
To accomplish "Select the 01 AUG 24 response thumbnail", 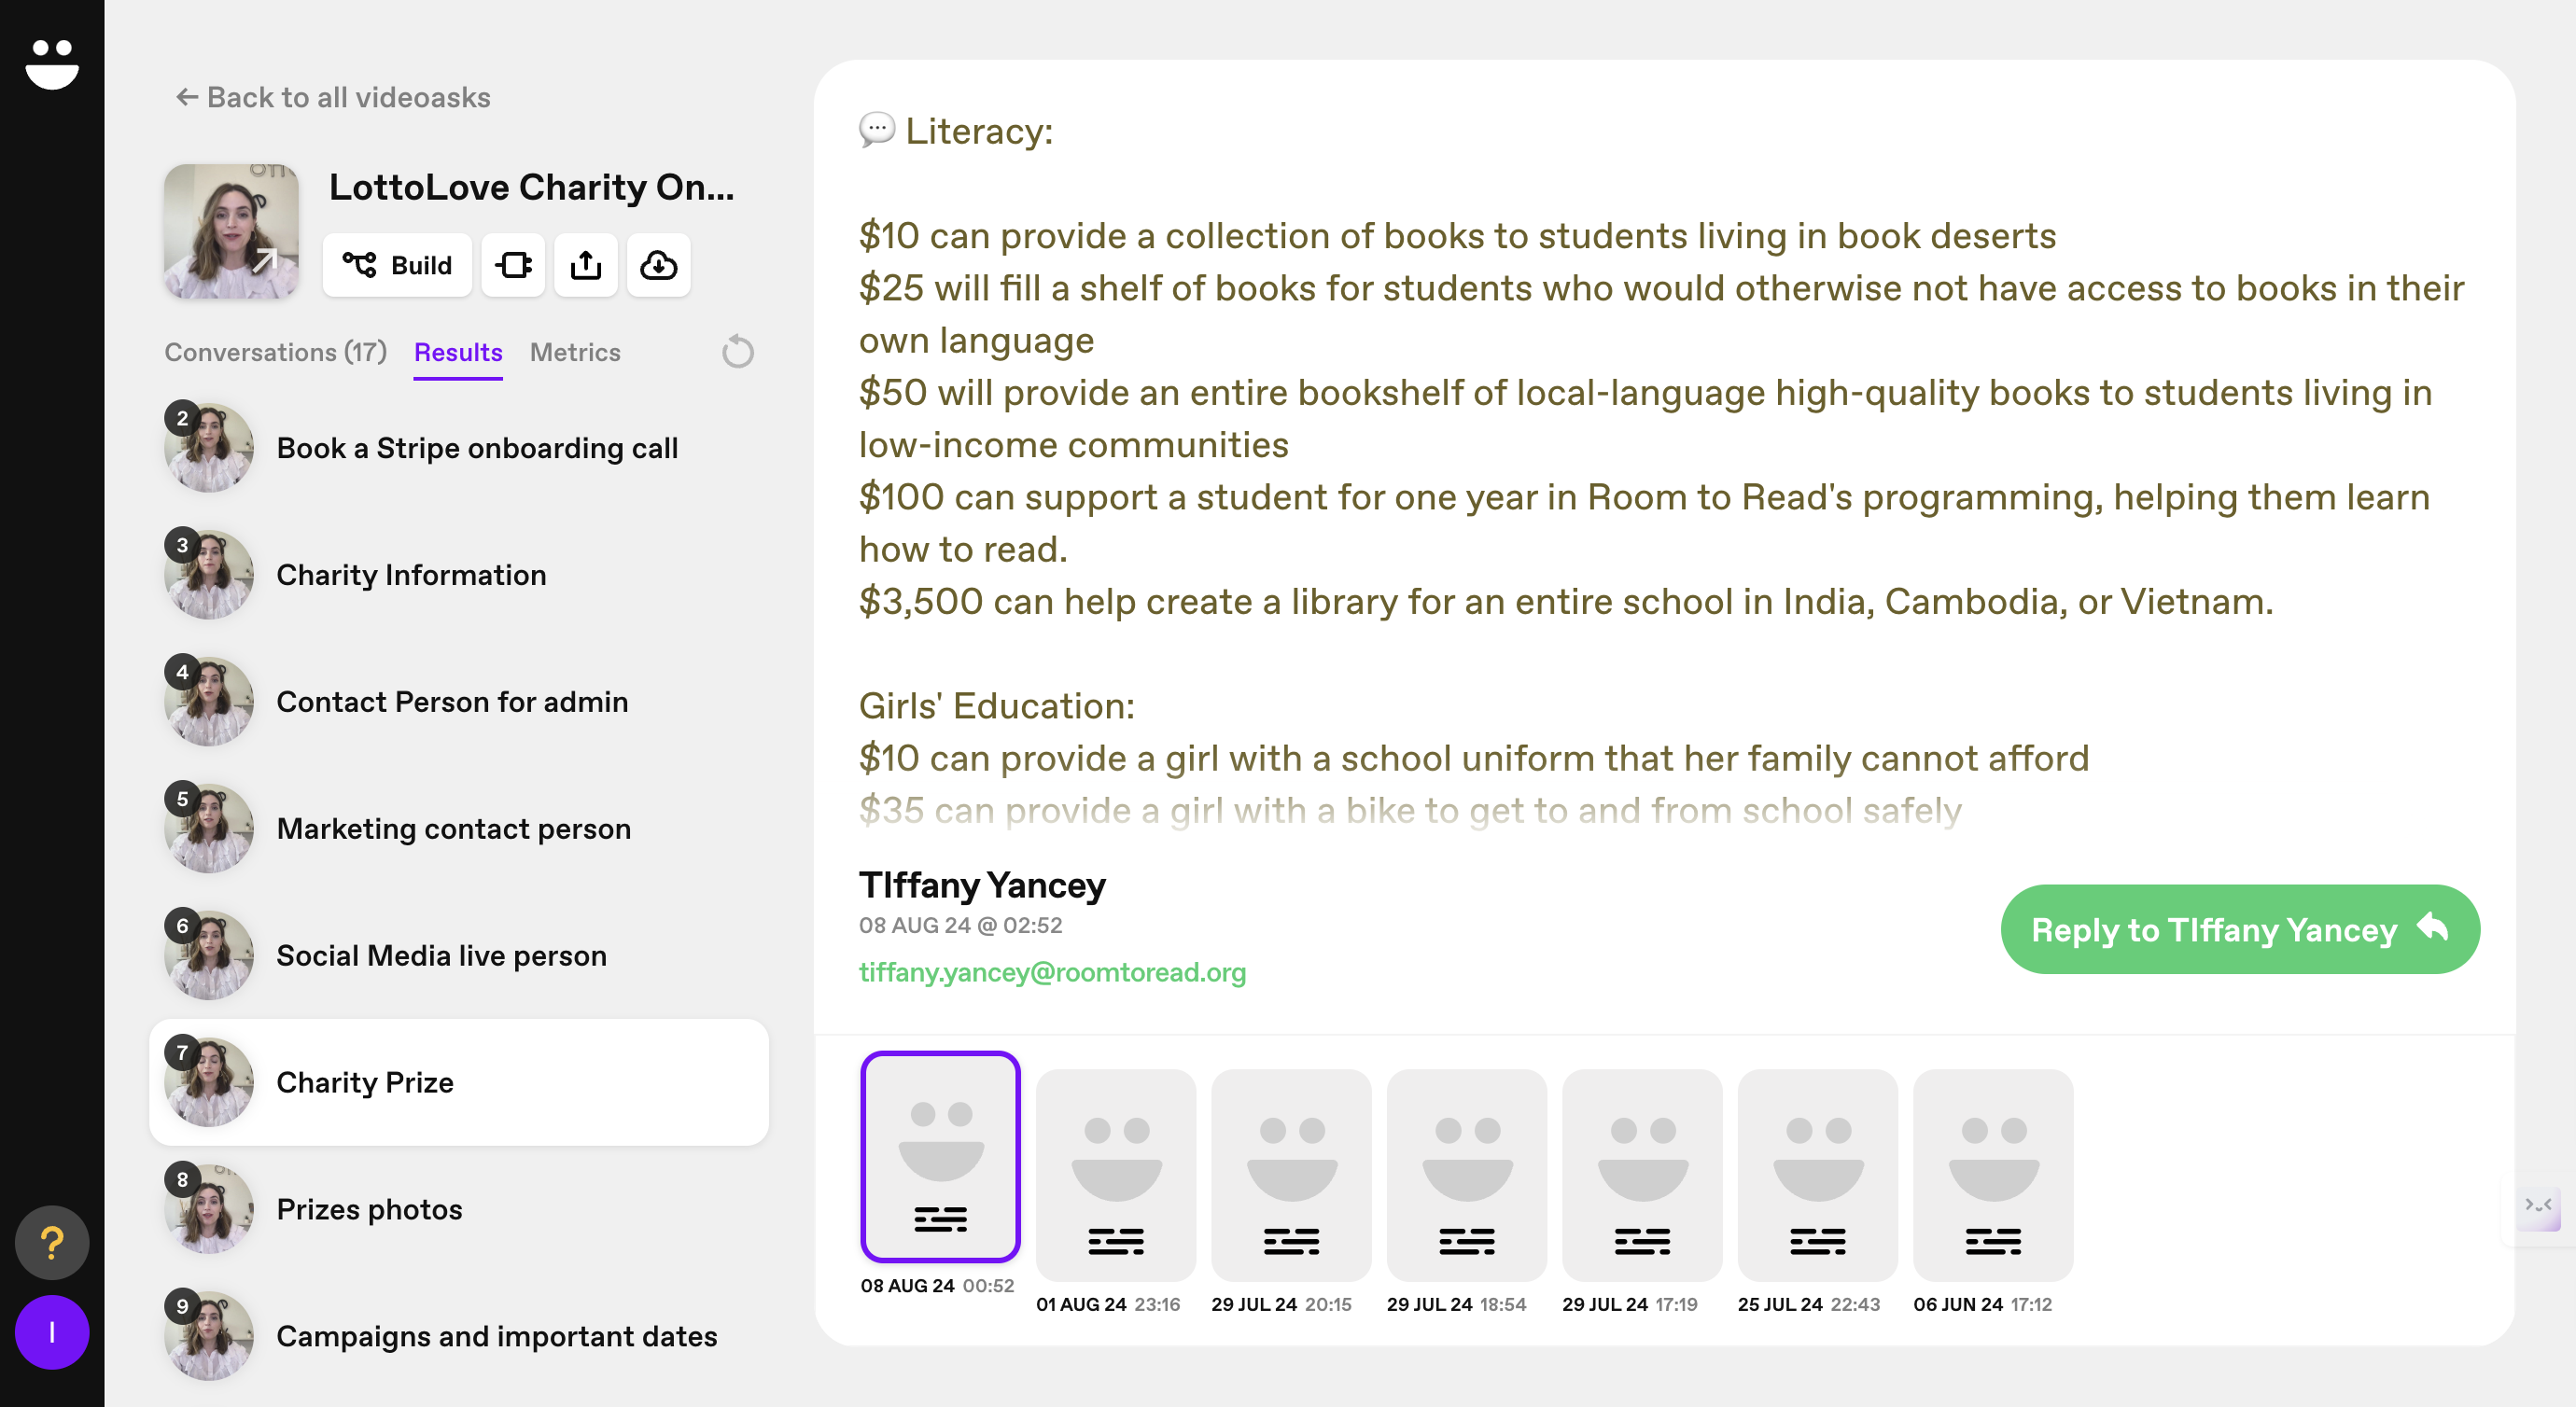I will click(1116, 1175).
